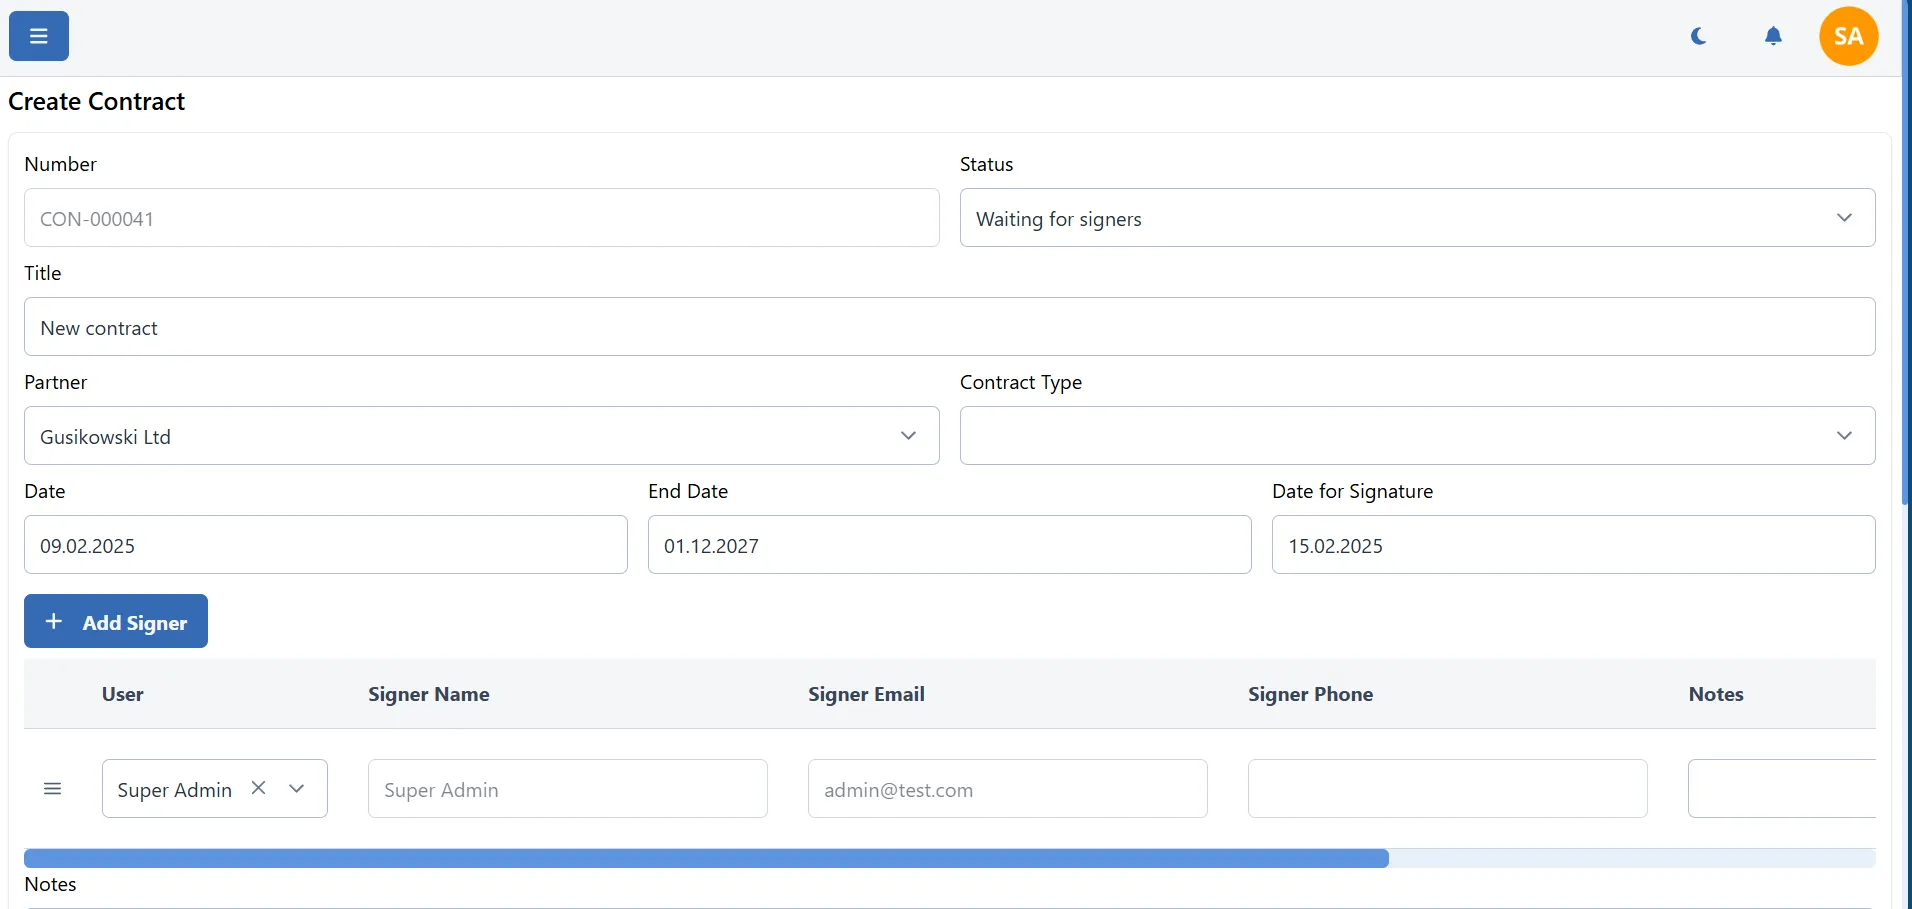Click the Signer Email field with admin@test.com
This screenshot has width=1912, height=909.
tap(1007, 789)
